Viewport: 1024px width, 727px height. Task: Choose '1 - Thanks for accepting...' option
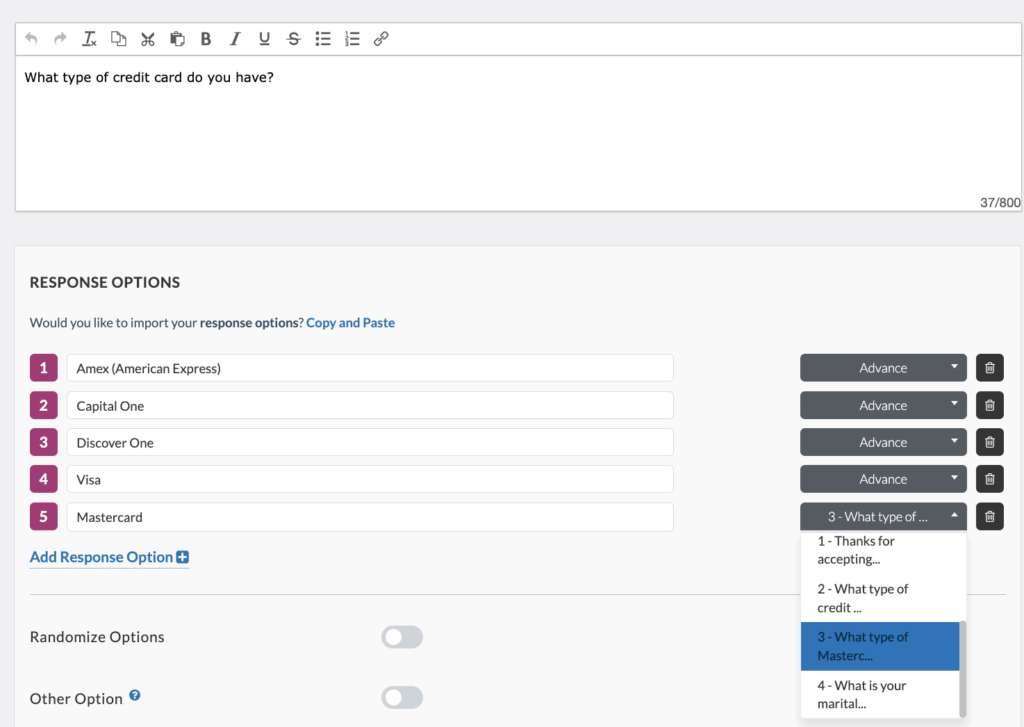tap(880, 550)
